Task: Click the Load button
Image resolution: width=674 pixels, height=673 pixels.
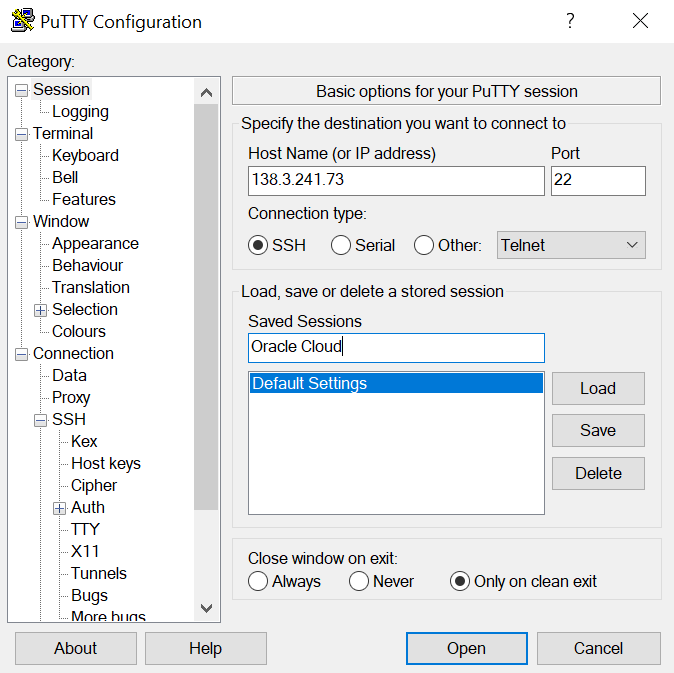Action: coord(597,388)
